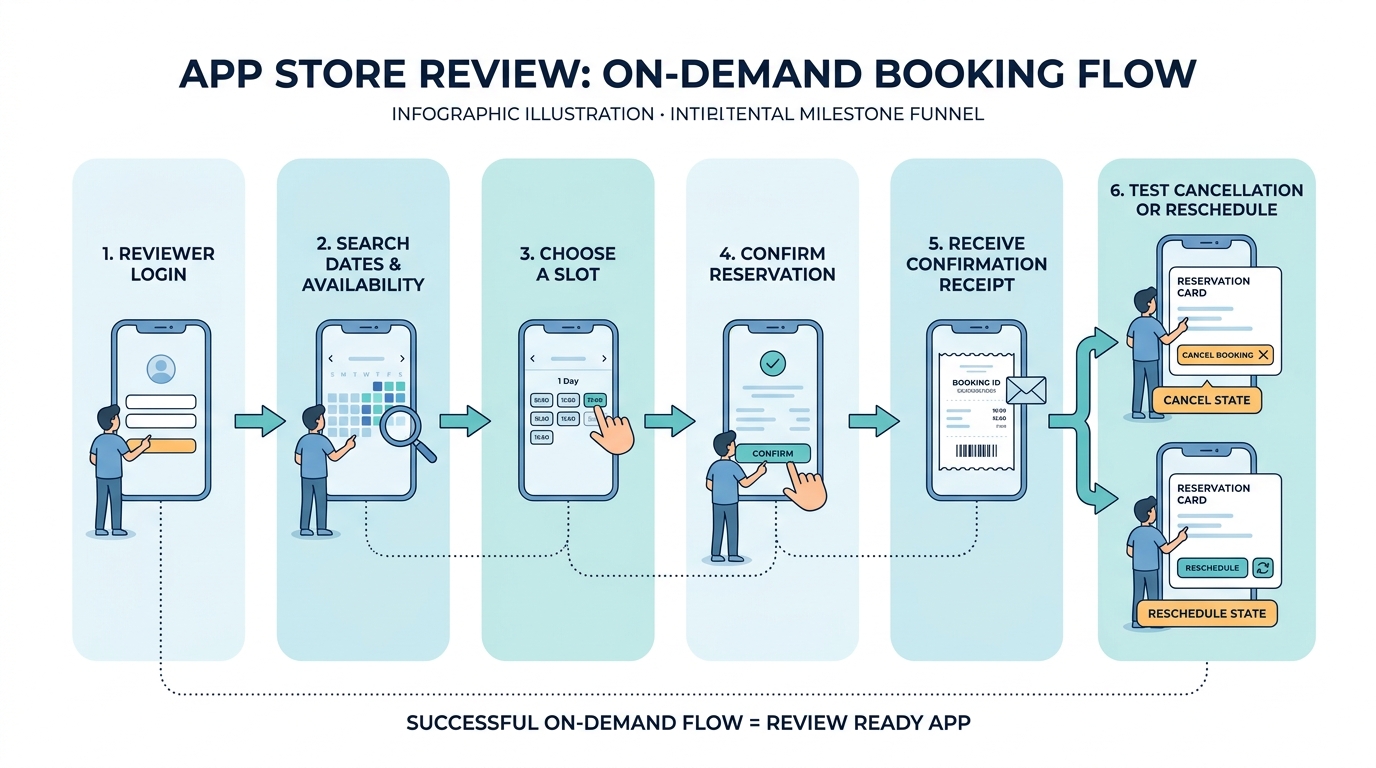This screenshot has width=1376, height=768.
Task: Click next-day chevron on slot picker phone
Action: (604, 358)
